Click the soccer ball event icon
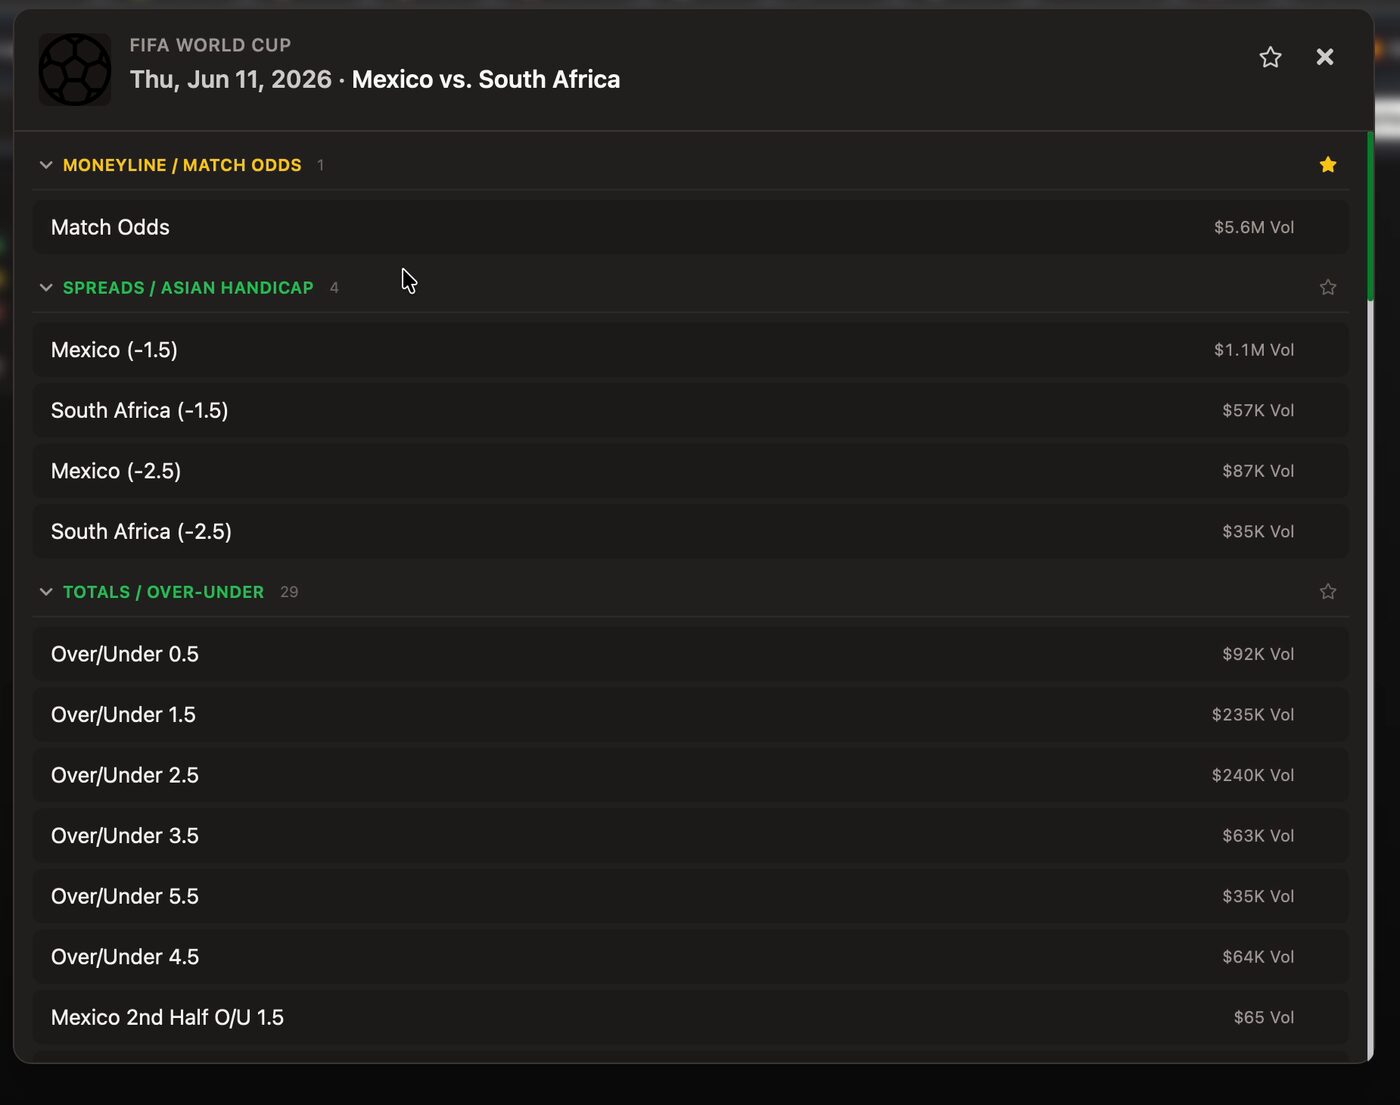This screenshot has width=1400, height=1105. pyautogui.click(x=75, y=69)
